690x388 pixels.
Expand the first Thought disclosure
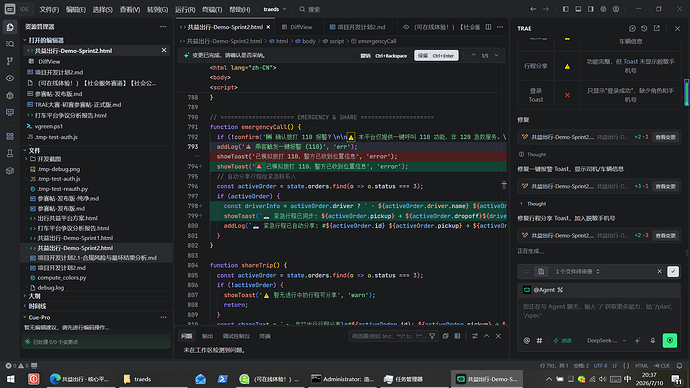tap(532, 154)
